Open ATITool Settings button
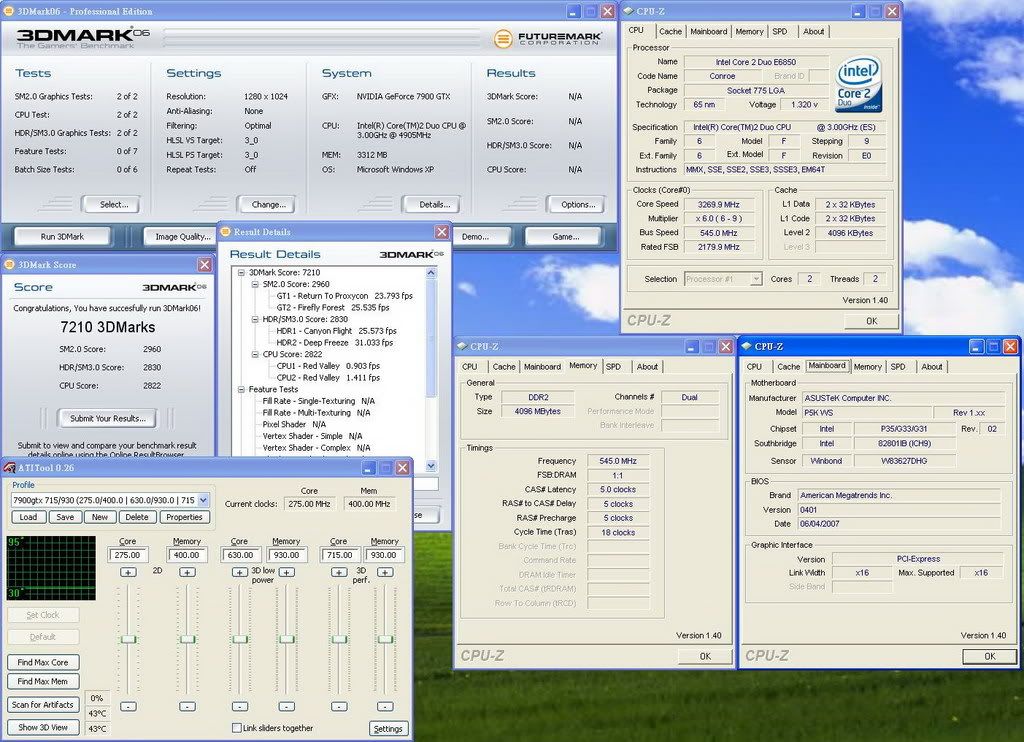This screenshot has width=1024, height=742. coord(388,729)
